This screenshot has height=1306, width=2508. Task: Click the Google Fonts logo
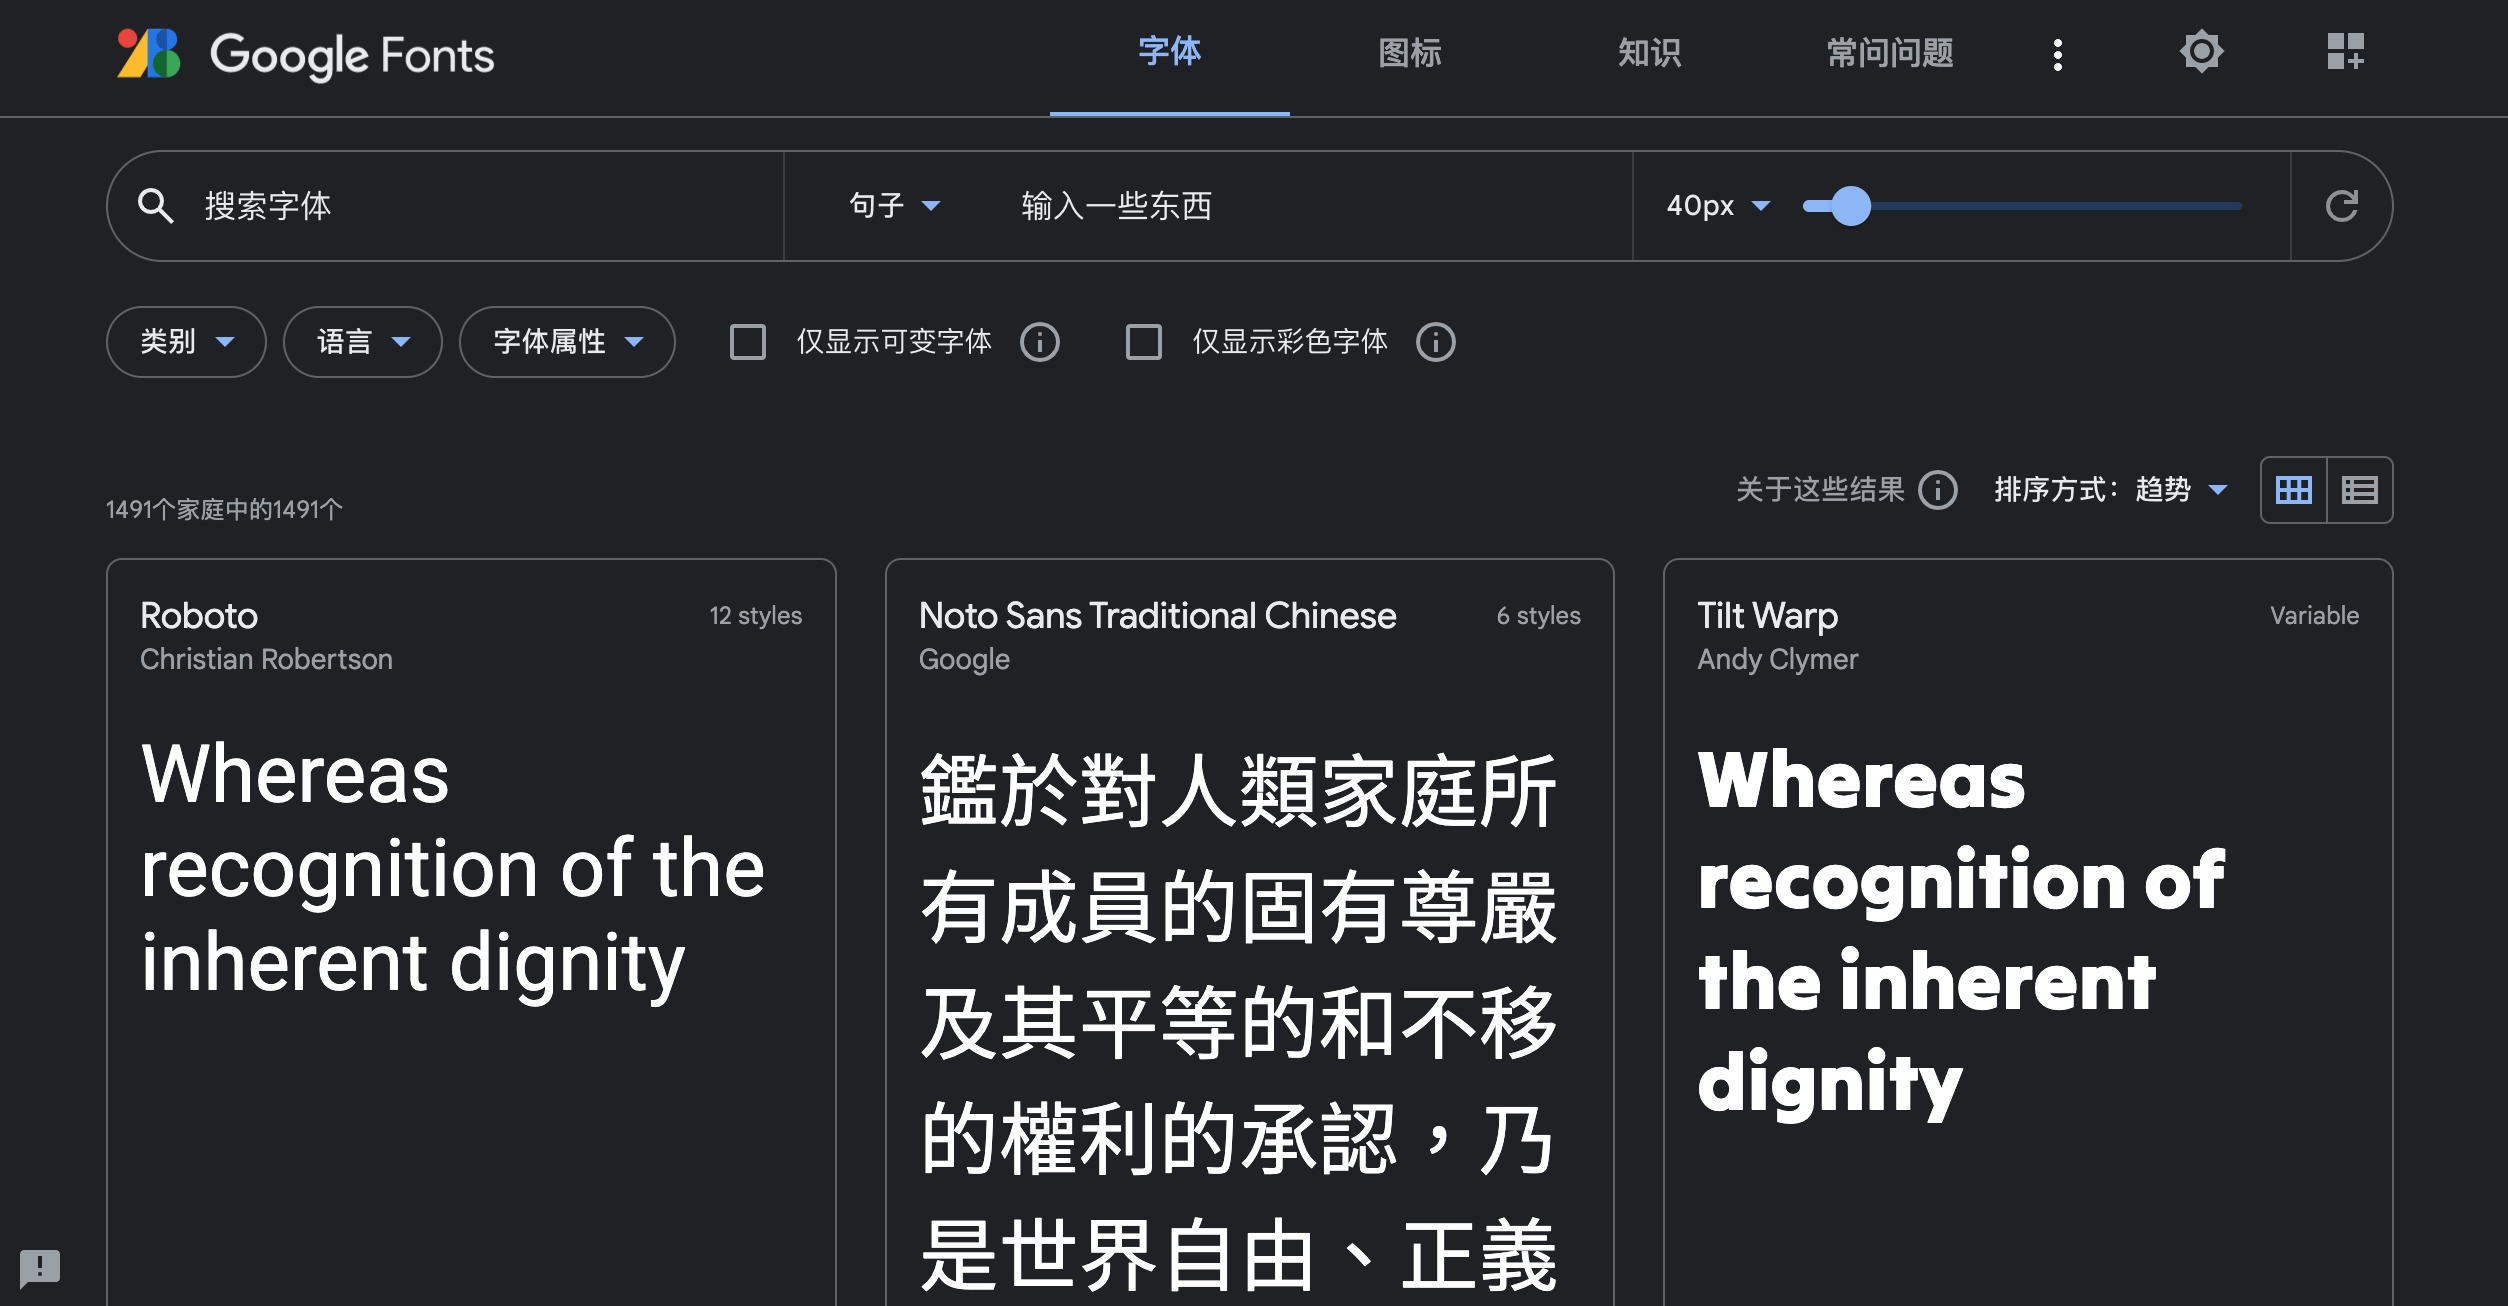coord(305,54)
